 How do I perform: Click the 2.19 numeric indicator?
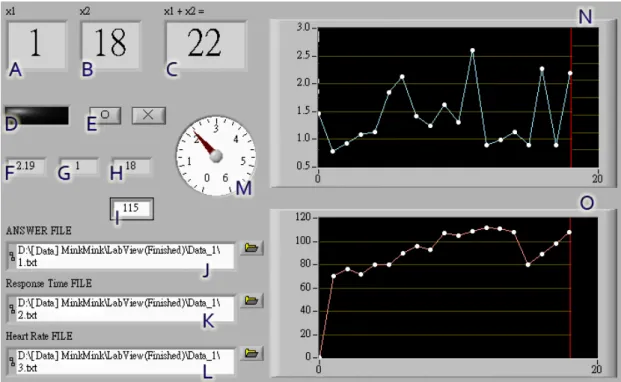click(x=26, y=166)
